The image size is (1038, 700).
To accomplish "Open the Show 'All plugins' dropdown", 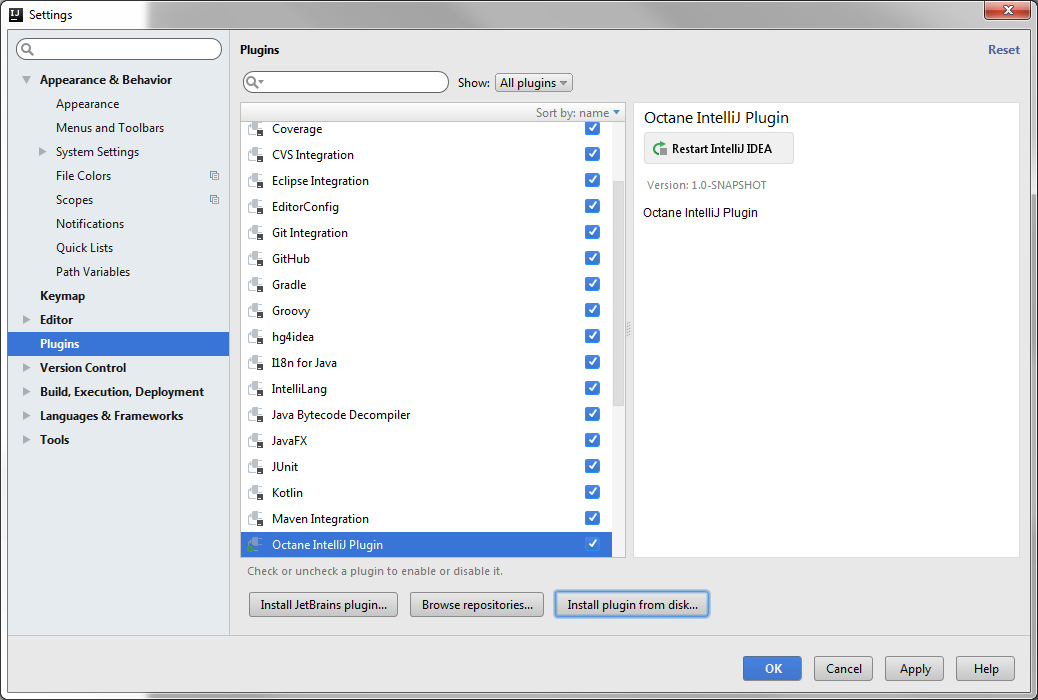I will pyautogui.click(x=534, y=83).
